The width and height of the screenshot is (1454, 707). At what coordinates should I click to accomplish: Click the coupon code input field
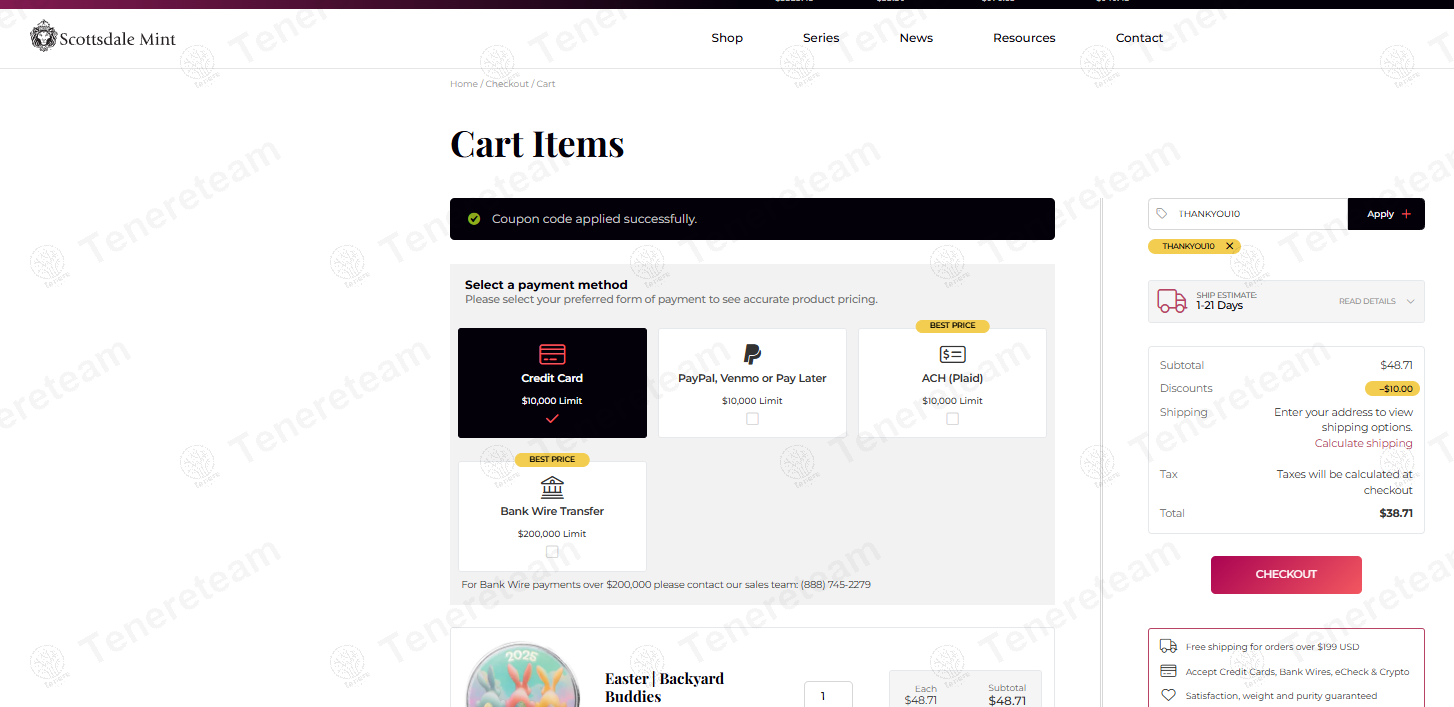click(x=1258, y=214)
